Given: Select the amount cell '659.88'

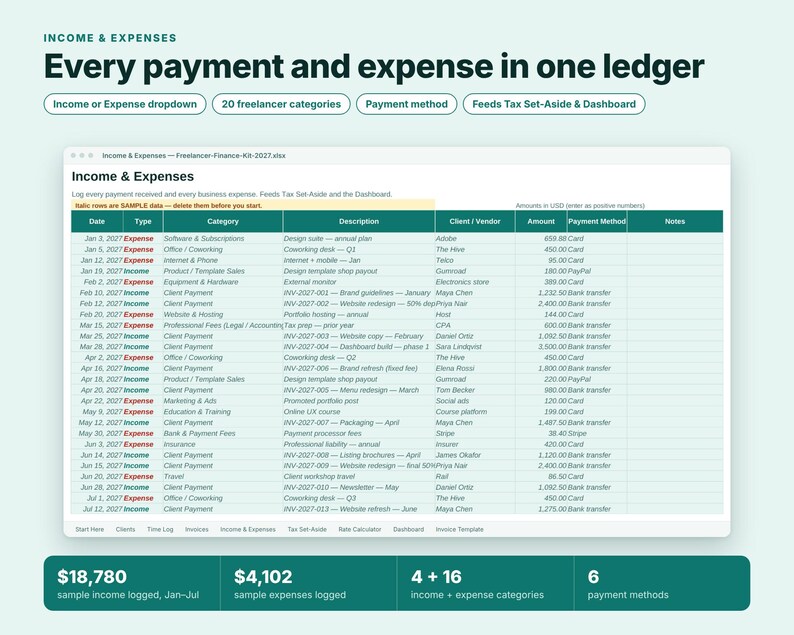Looking at the screenshot, I should (x=541, y=239).
